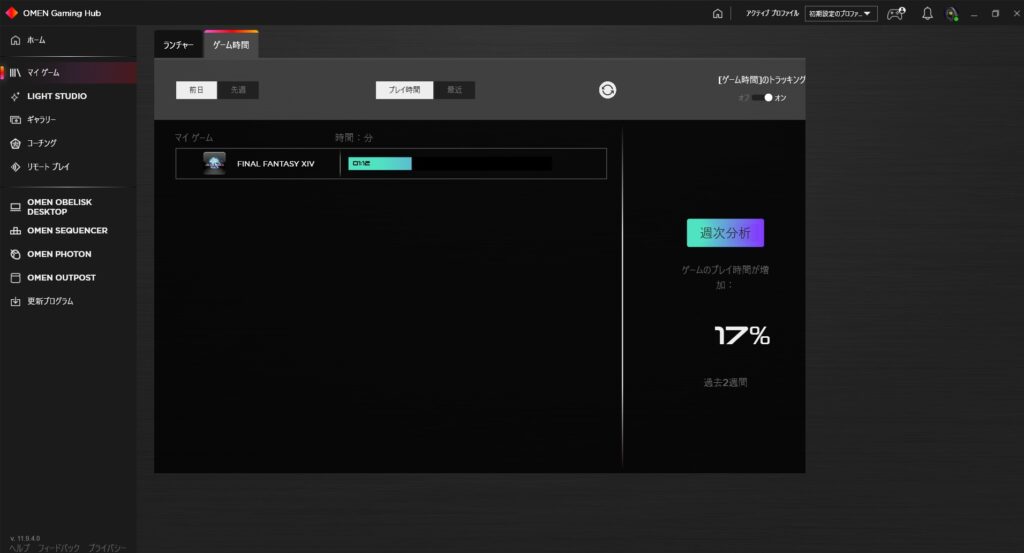1024x553 pixels.
Task: Click the refresh icon for game time
Action: tap(607, 90)
